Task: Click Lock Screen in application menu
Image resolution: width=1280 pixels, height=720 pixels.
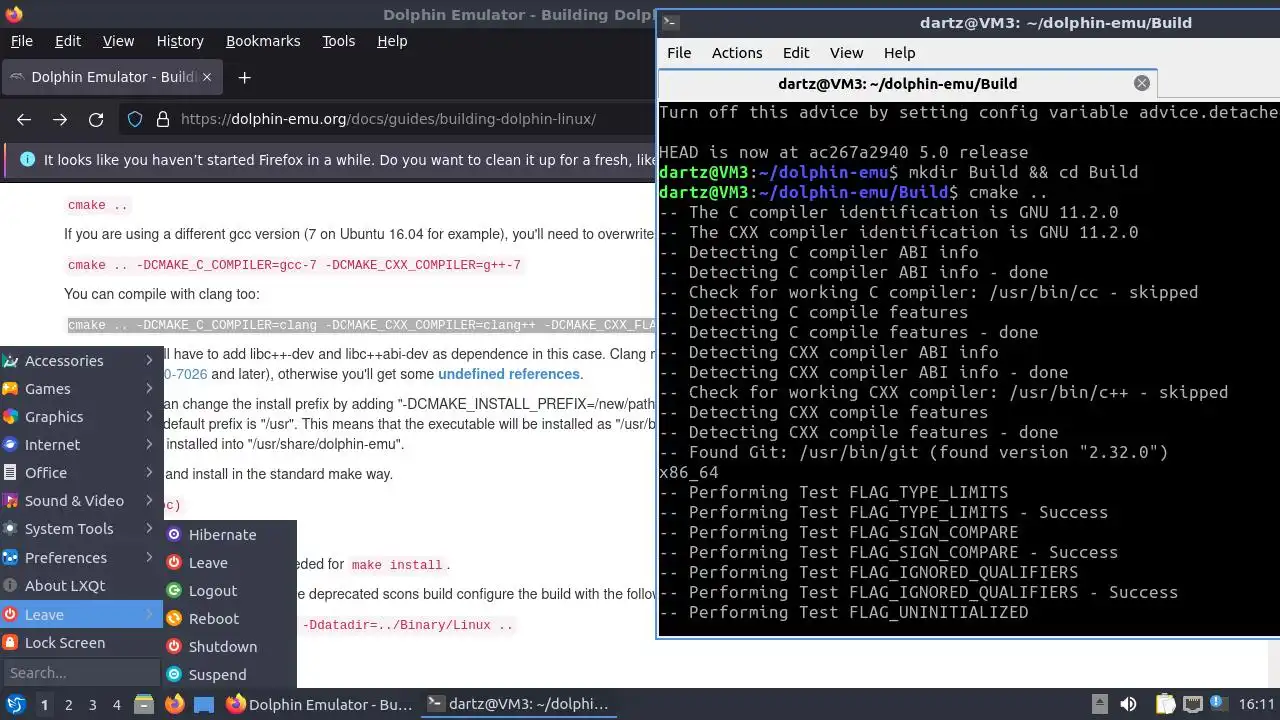Action: coord(81,643)
